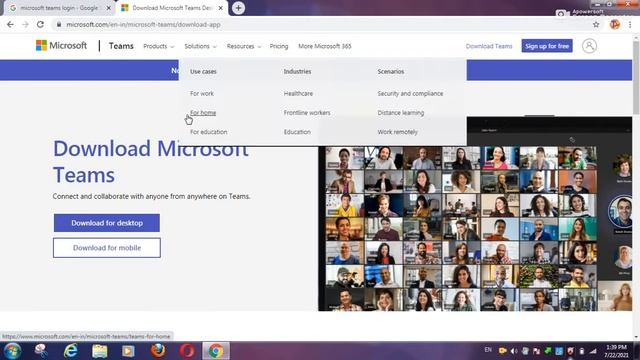Viewport: 640px width, 360px height.
Task: Click the Teams video meeting grid image
Action: click(475, 214)
